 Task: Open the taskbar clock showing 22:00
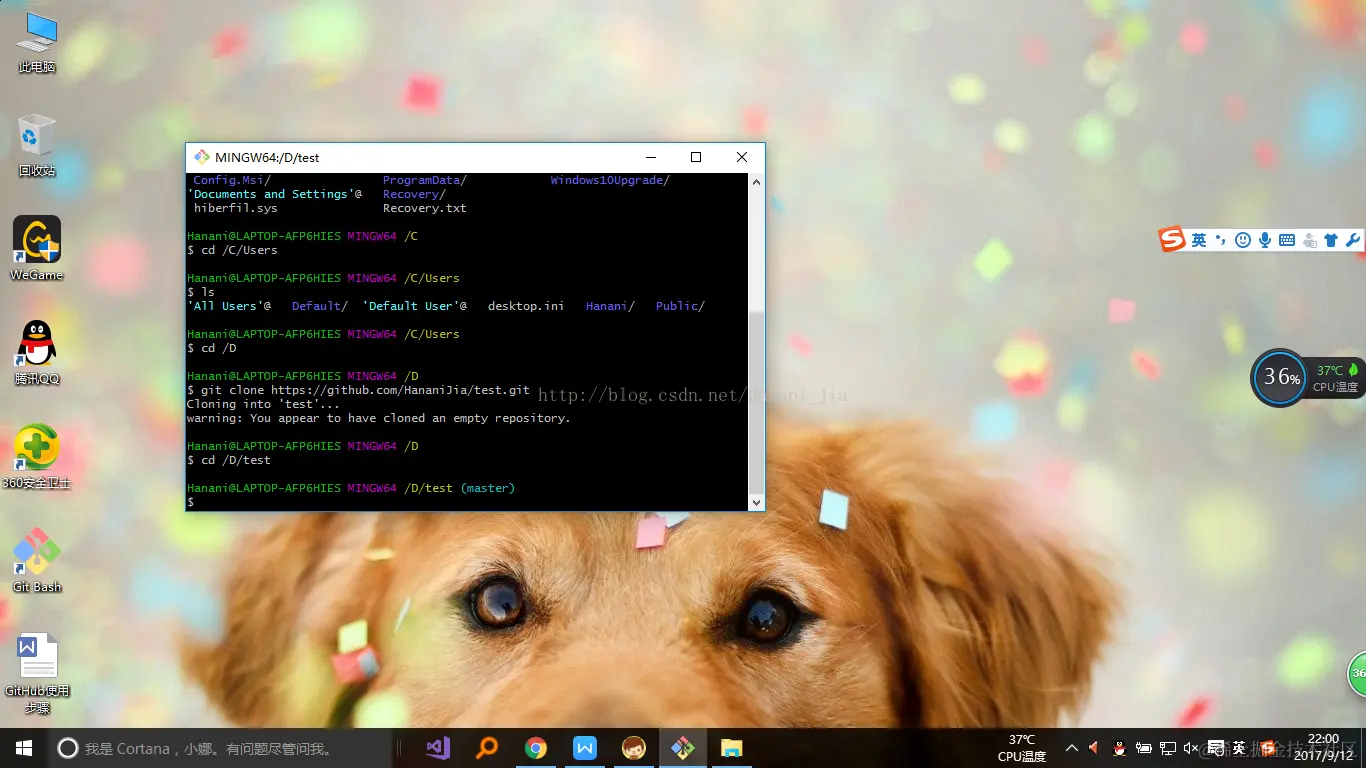click(1324, 748)
